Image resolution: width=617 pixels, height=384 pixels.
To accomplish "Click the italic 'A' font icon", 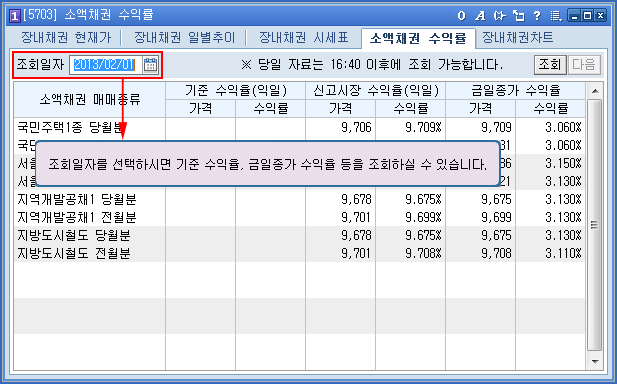I will coord(480,16).
